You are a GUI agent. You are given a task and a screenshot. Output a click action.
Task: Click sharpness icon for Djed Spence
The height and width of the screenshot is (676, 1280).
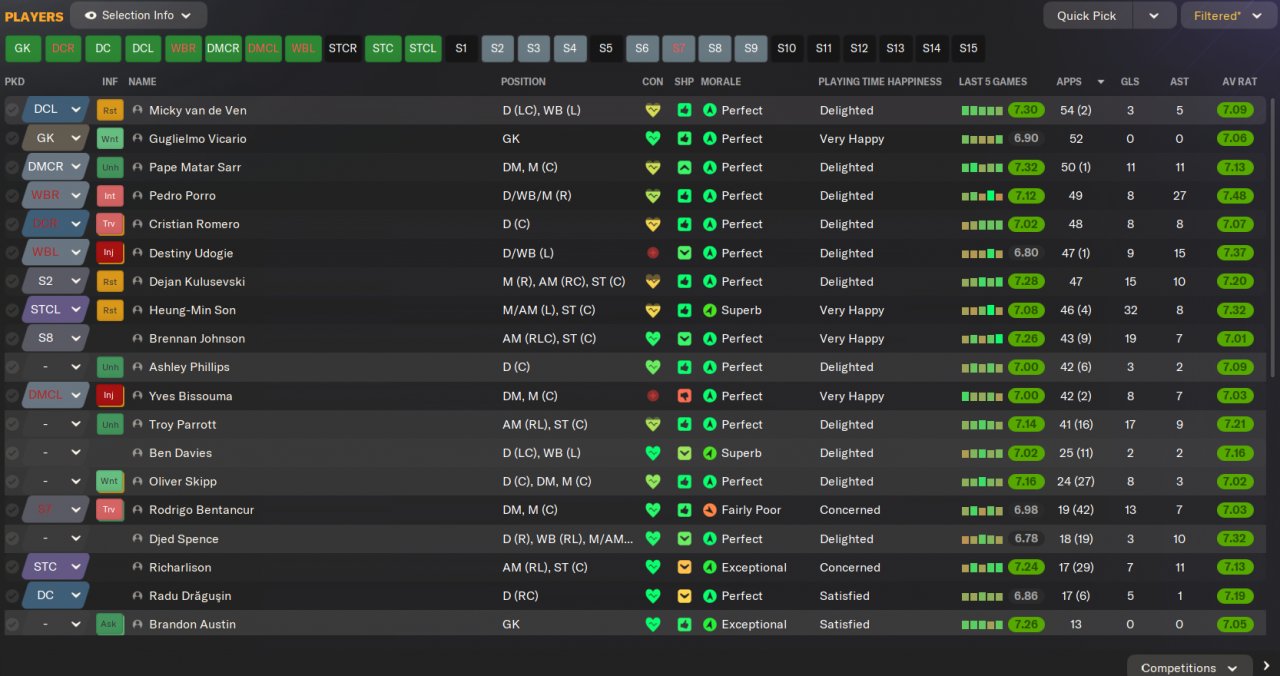click(x=684, y=539)
